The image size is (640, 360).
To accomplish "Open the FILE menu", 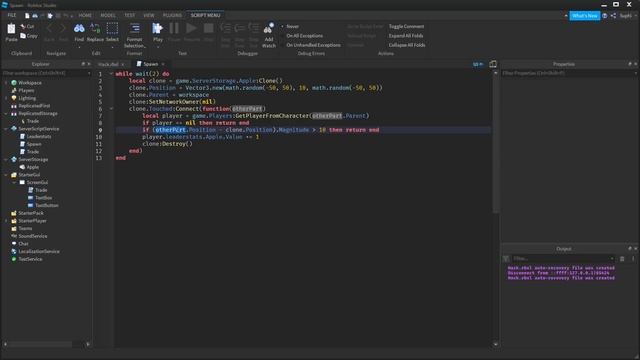I will [x=12, y=15].
